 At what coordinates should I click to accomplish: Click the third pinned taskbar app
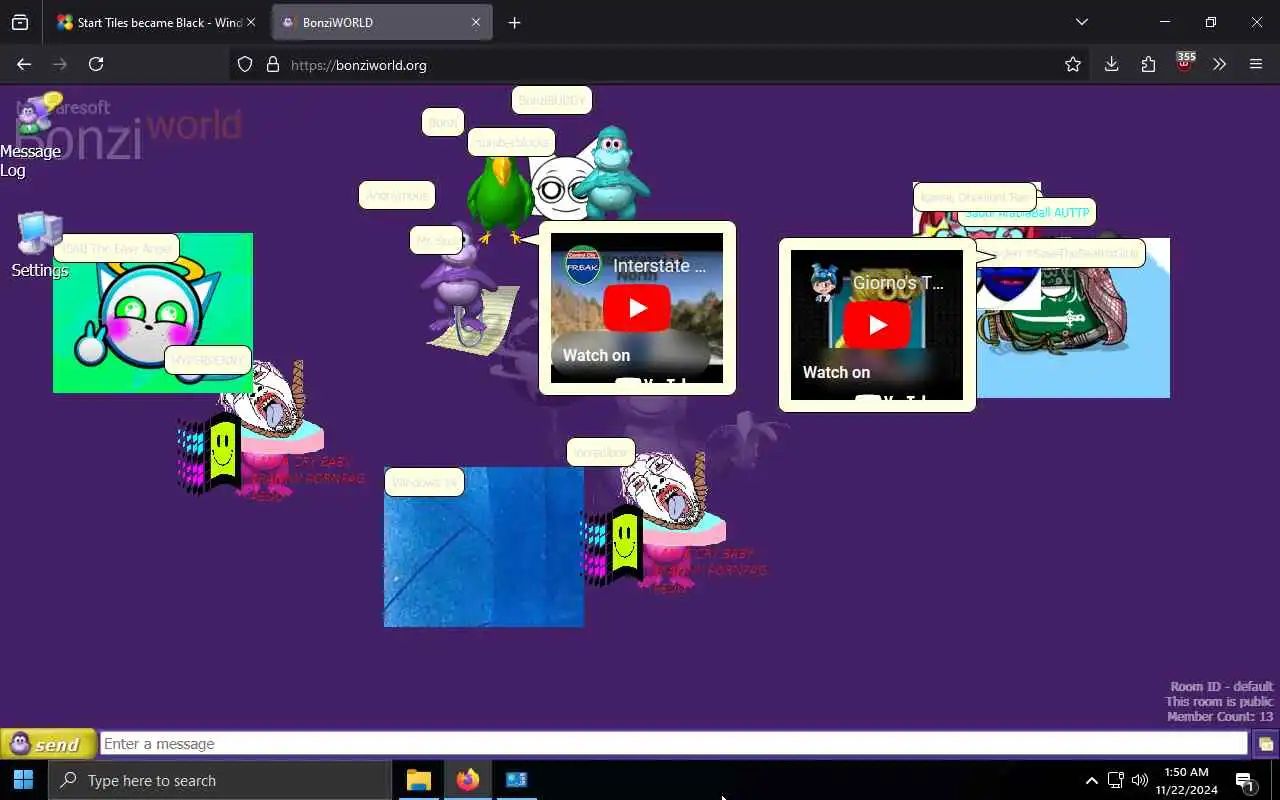click(x=516, y=780)
